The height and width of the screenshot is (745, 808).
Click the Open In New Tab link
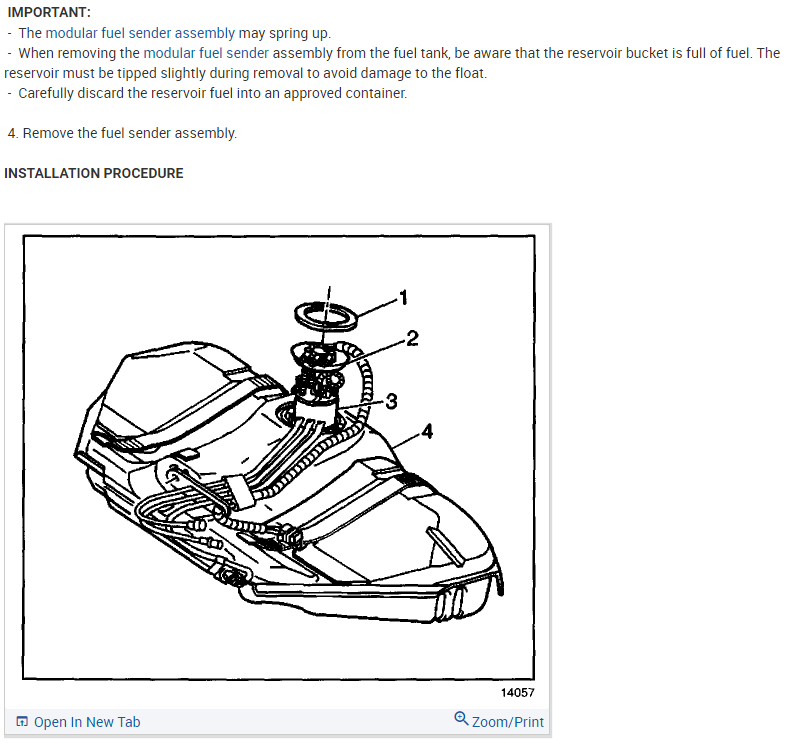[87, 722]
